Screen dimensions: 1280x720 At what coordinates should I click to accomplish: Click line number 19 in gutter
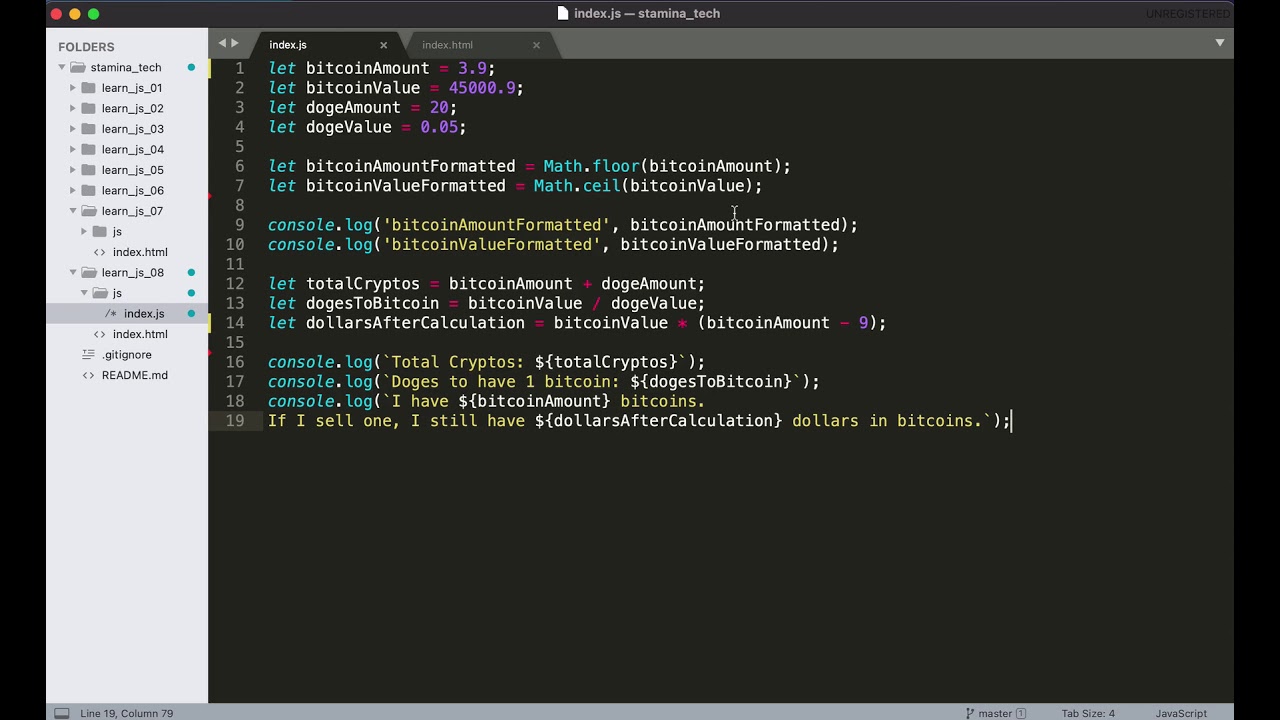[235, 421]
